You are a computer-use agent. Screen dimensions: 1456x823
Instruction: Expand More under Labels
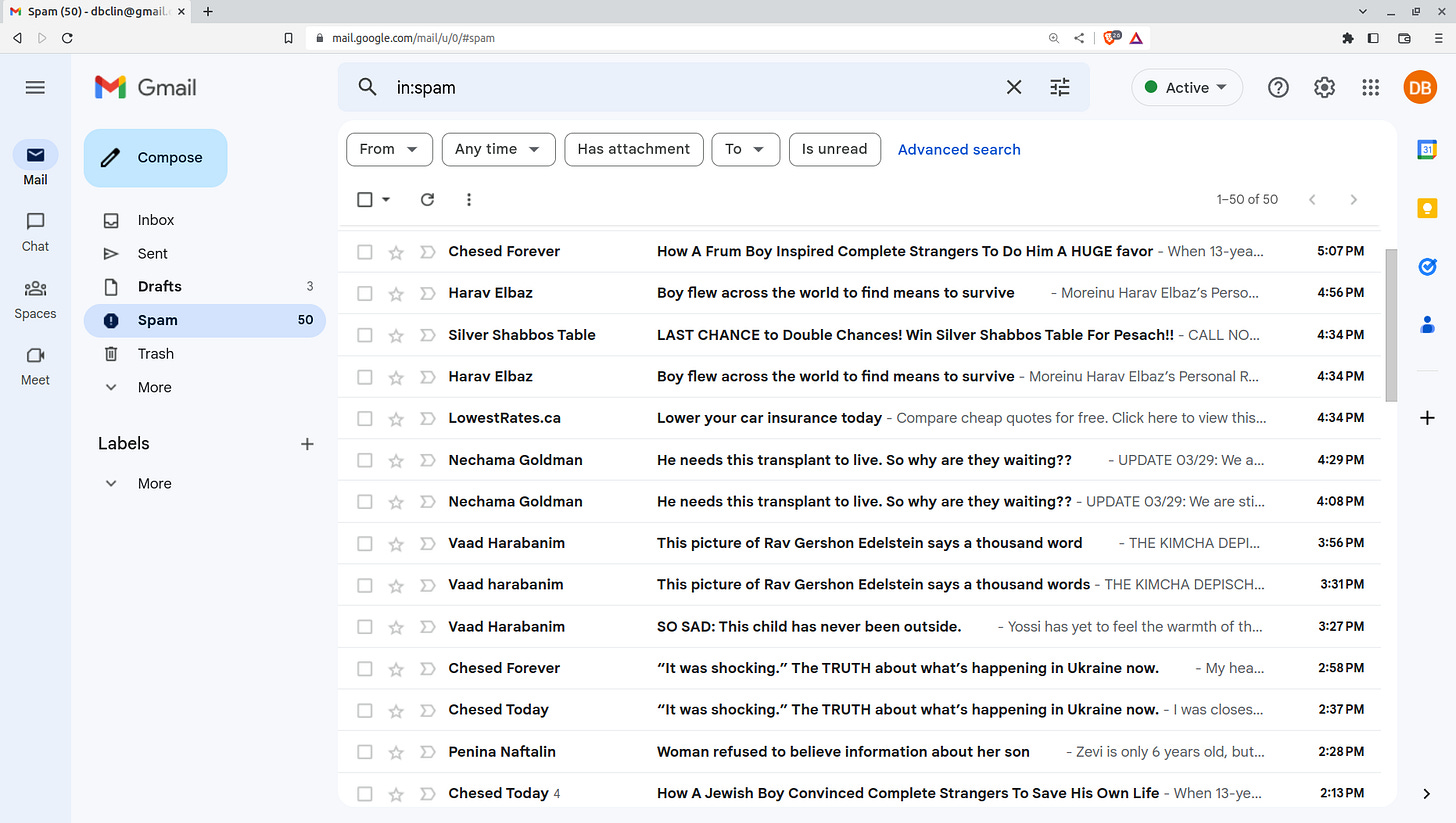pos(154,483)
